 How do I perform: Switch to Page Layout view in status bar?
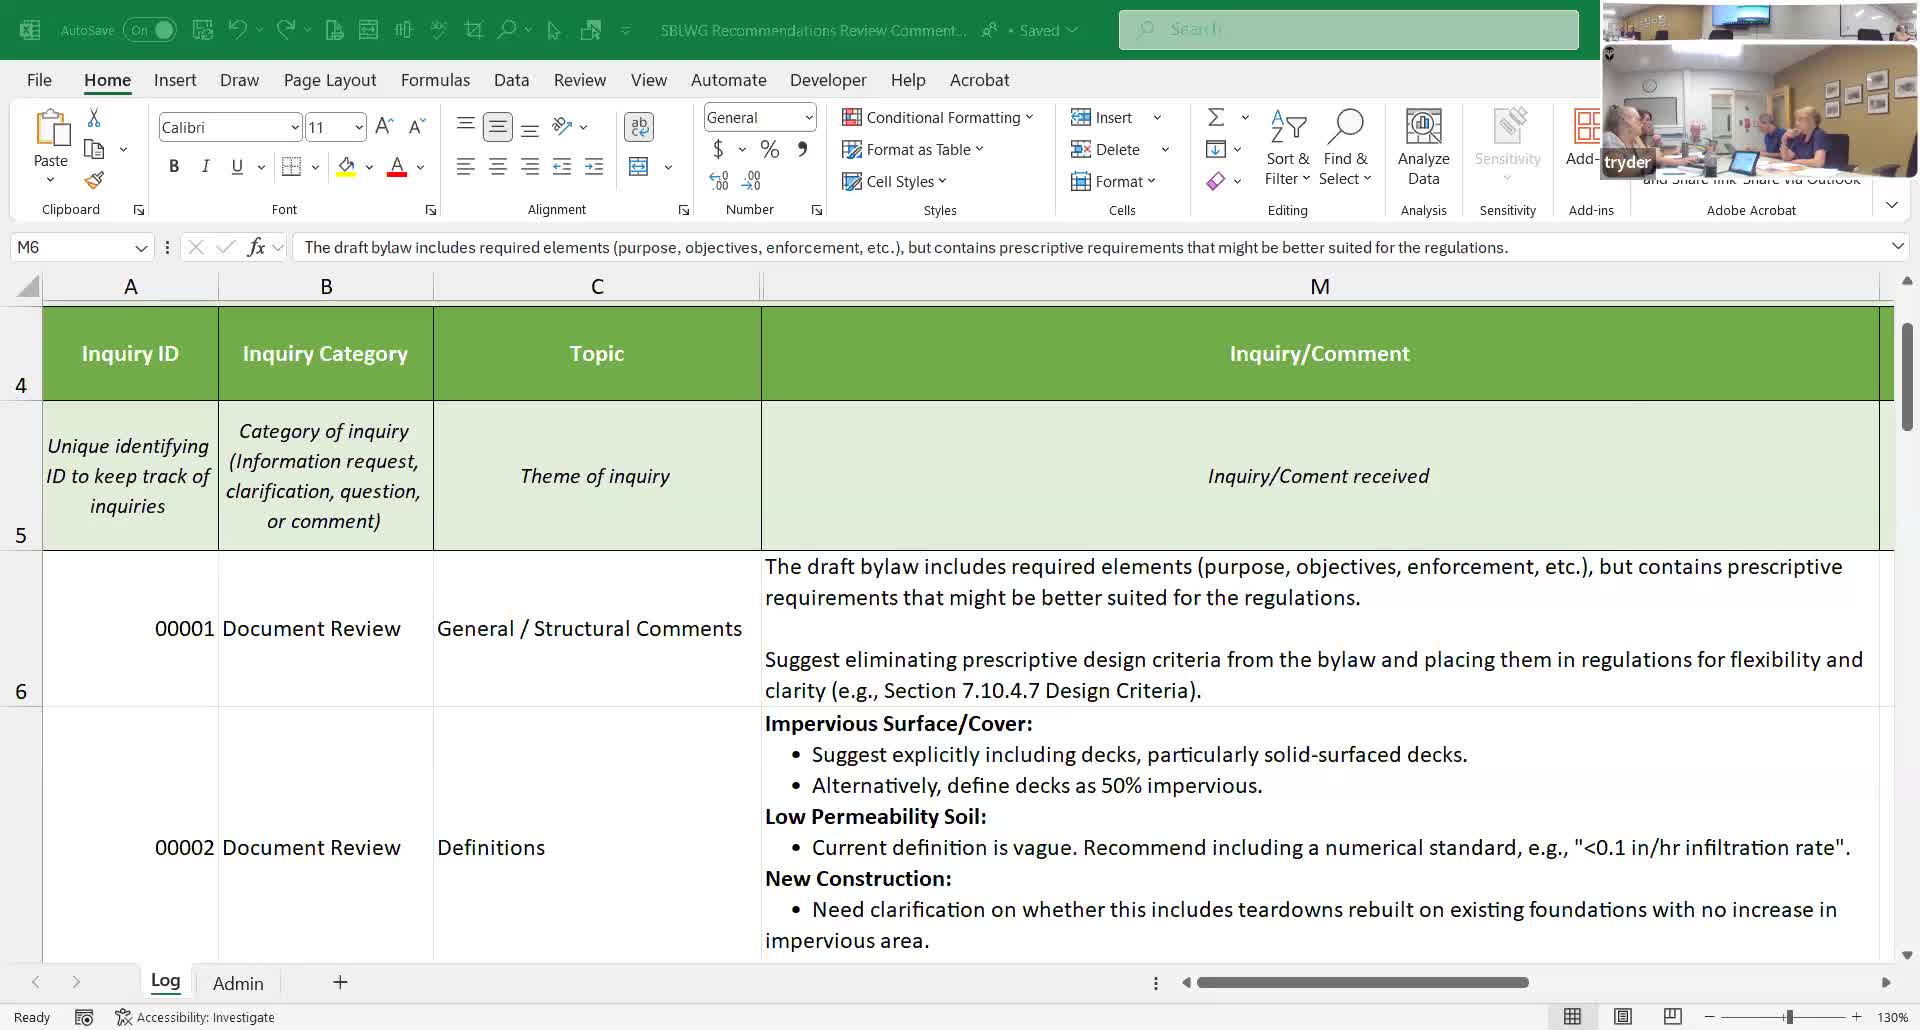[1622, 1017]
